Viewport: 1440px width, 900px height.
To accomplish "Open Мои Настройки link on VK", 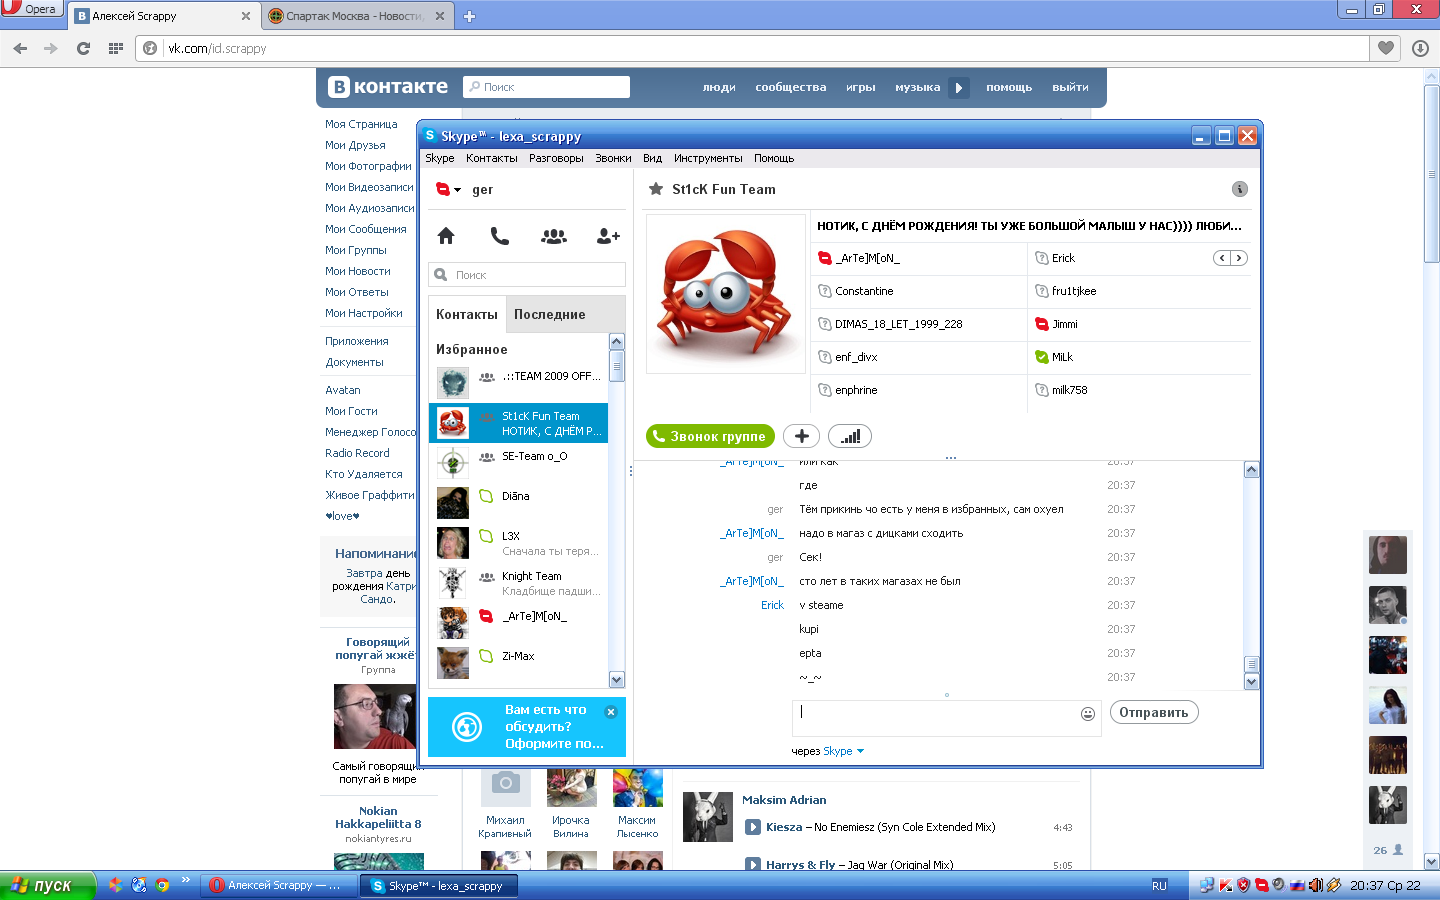I will pos(364,313).
